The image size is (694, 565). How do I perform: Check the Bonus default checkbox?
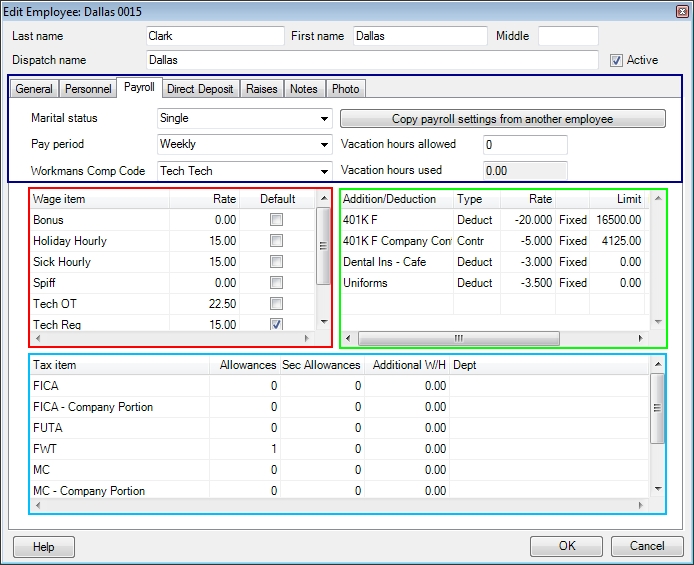276,219
